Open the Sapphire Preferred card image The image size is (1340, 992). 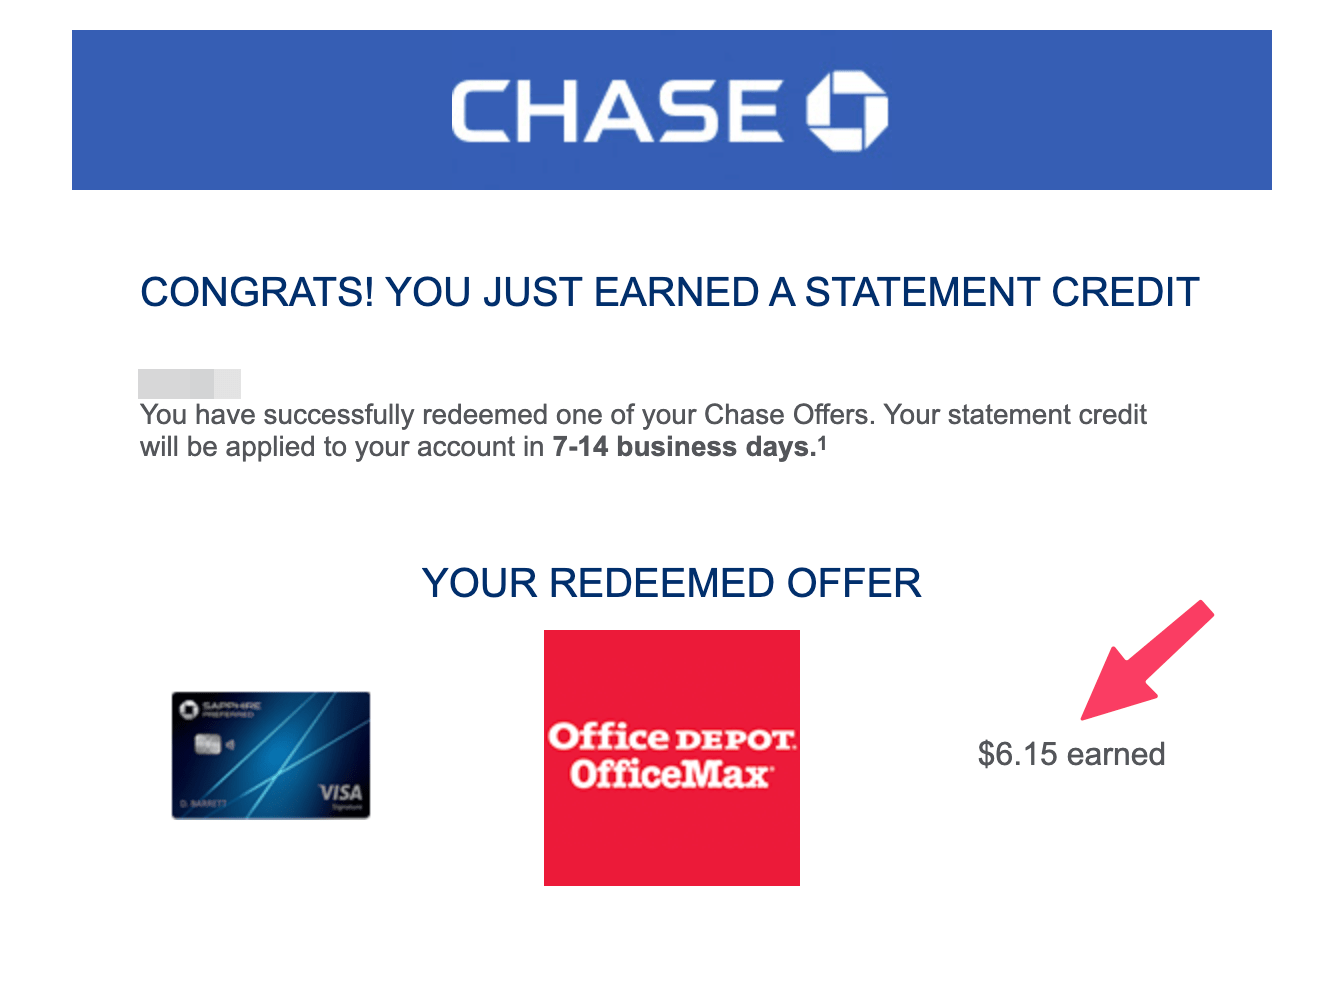tap(271, 755)
